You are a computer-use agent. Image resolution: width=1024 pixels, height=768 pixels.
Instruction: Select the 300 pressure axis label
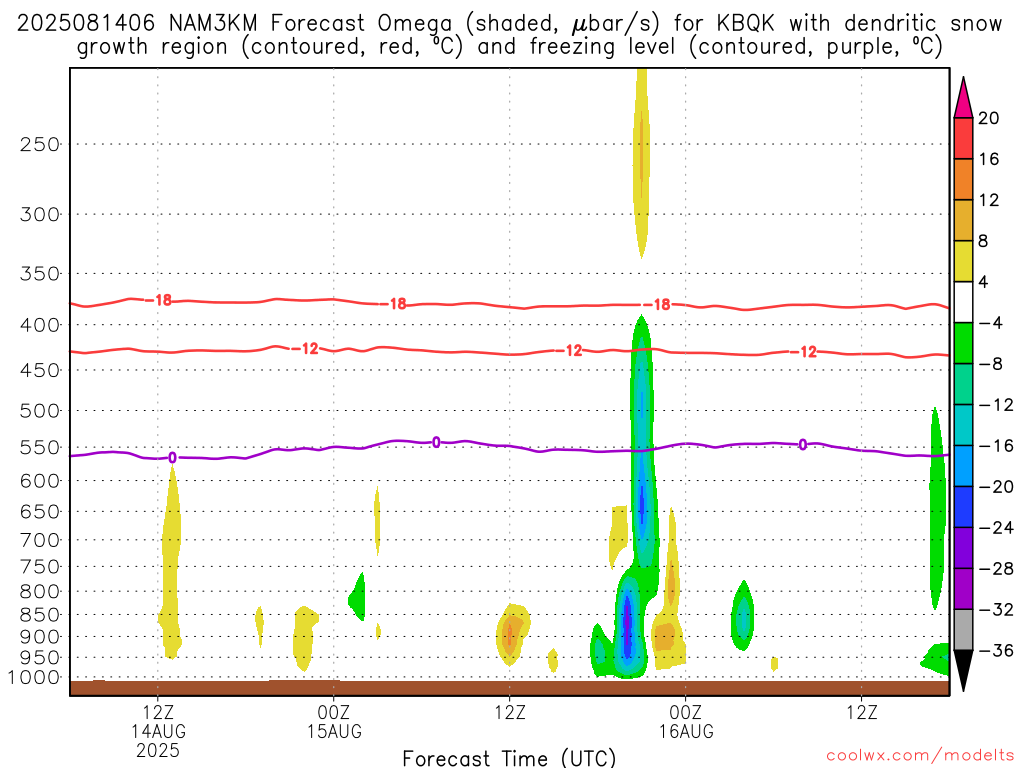[x=40, y=214]
